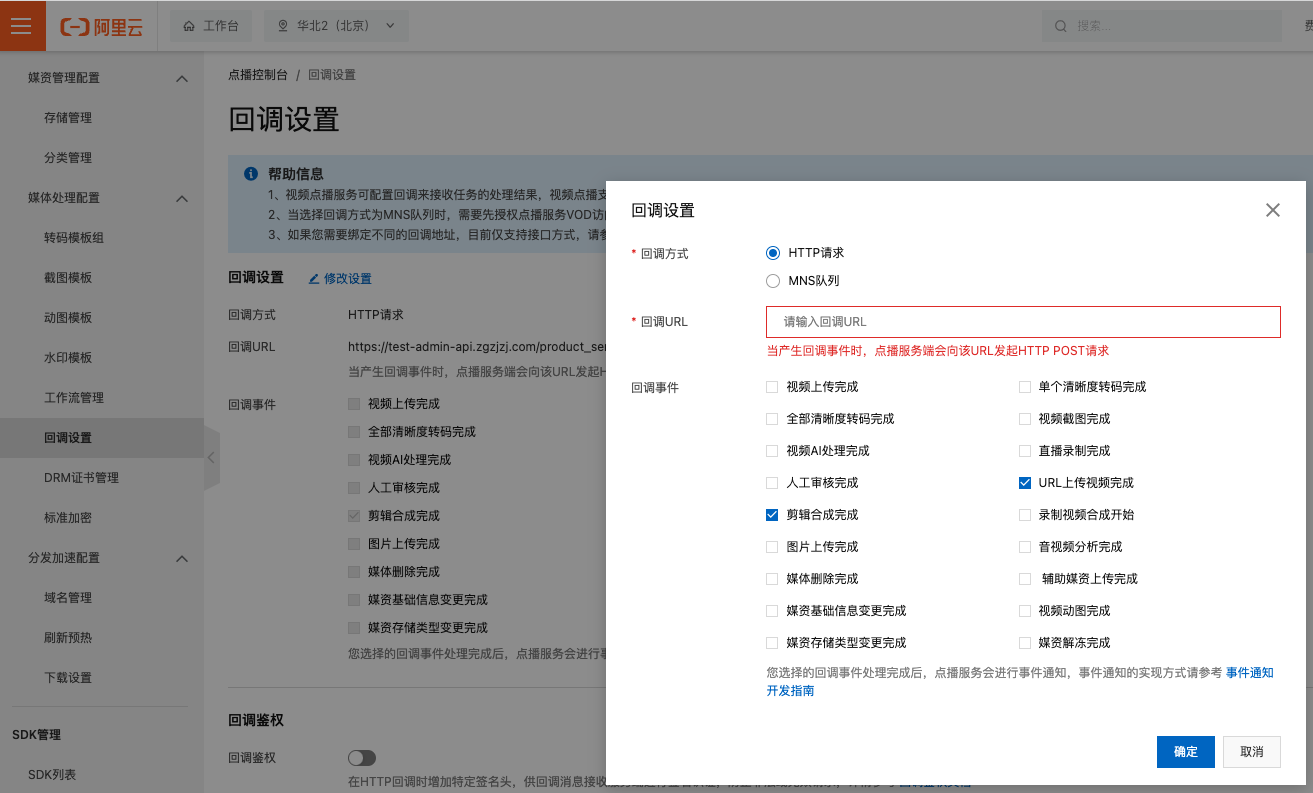Select MNS队列 callback method
The image size is (1313, 793).
pos(772,281)
